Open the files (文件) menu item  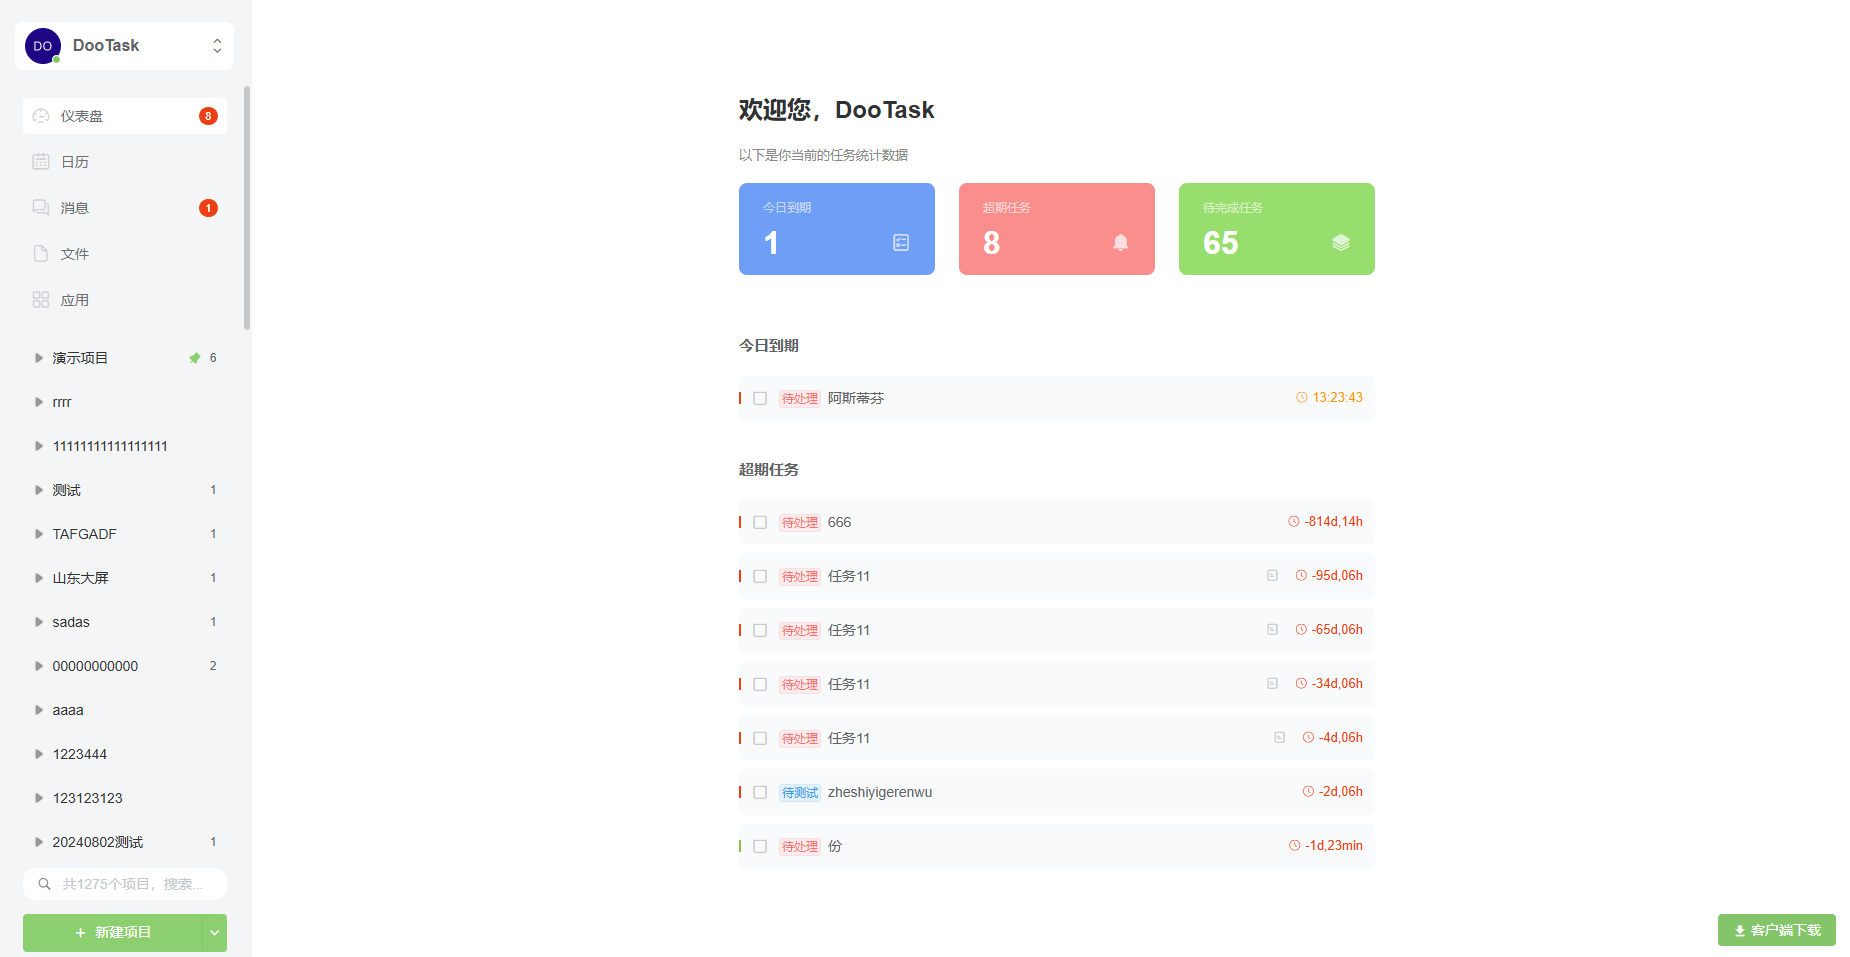(x=125, y=254)
